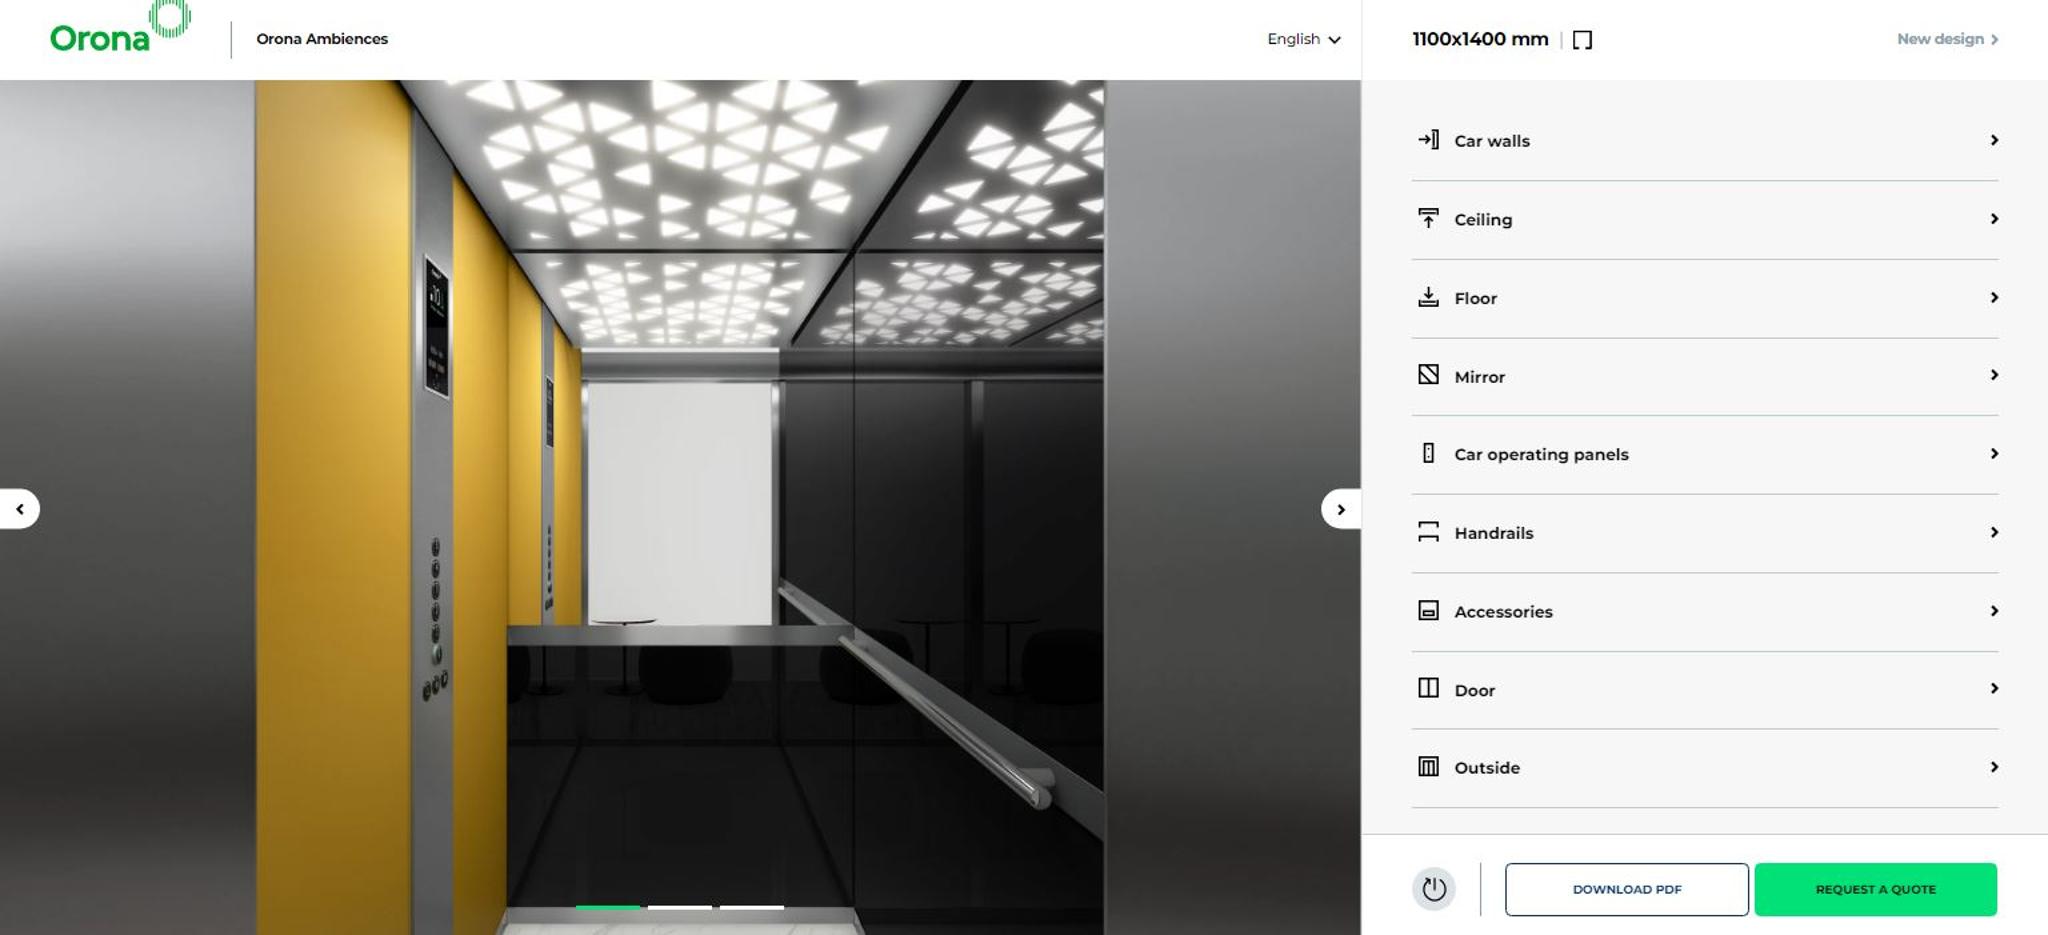Screen dimensions: 2048x935
Task: Click the cabin shape icon beside dimensions
Action: (1582, 40)
